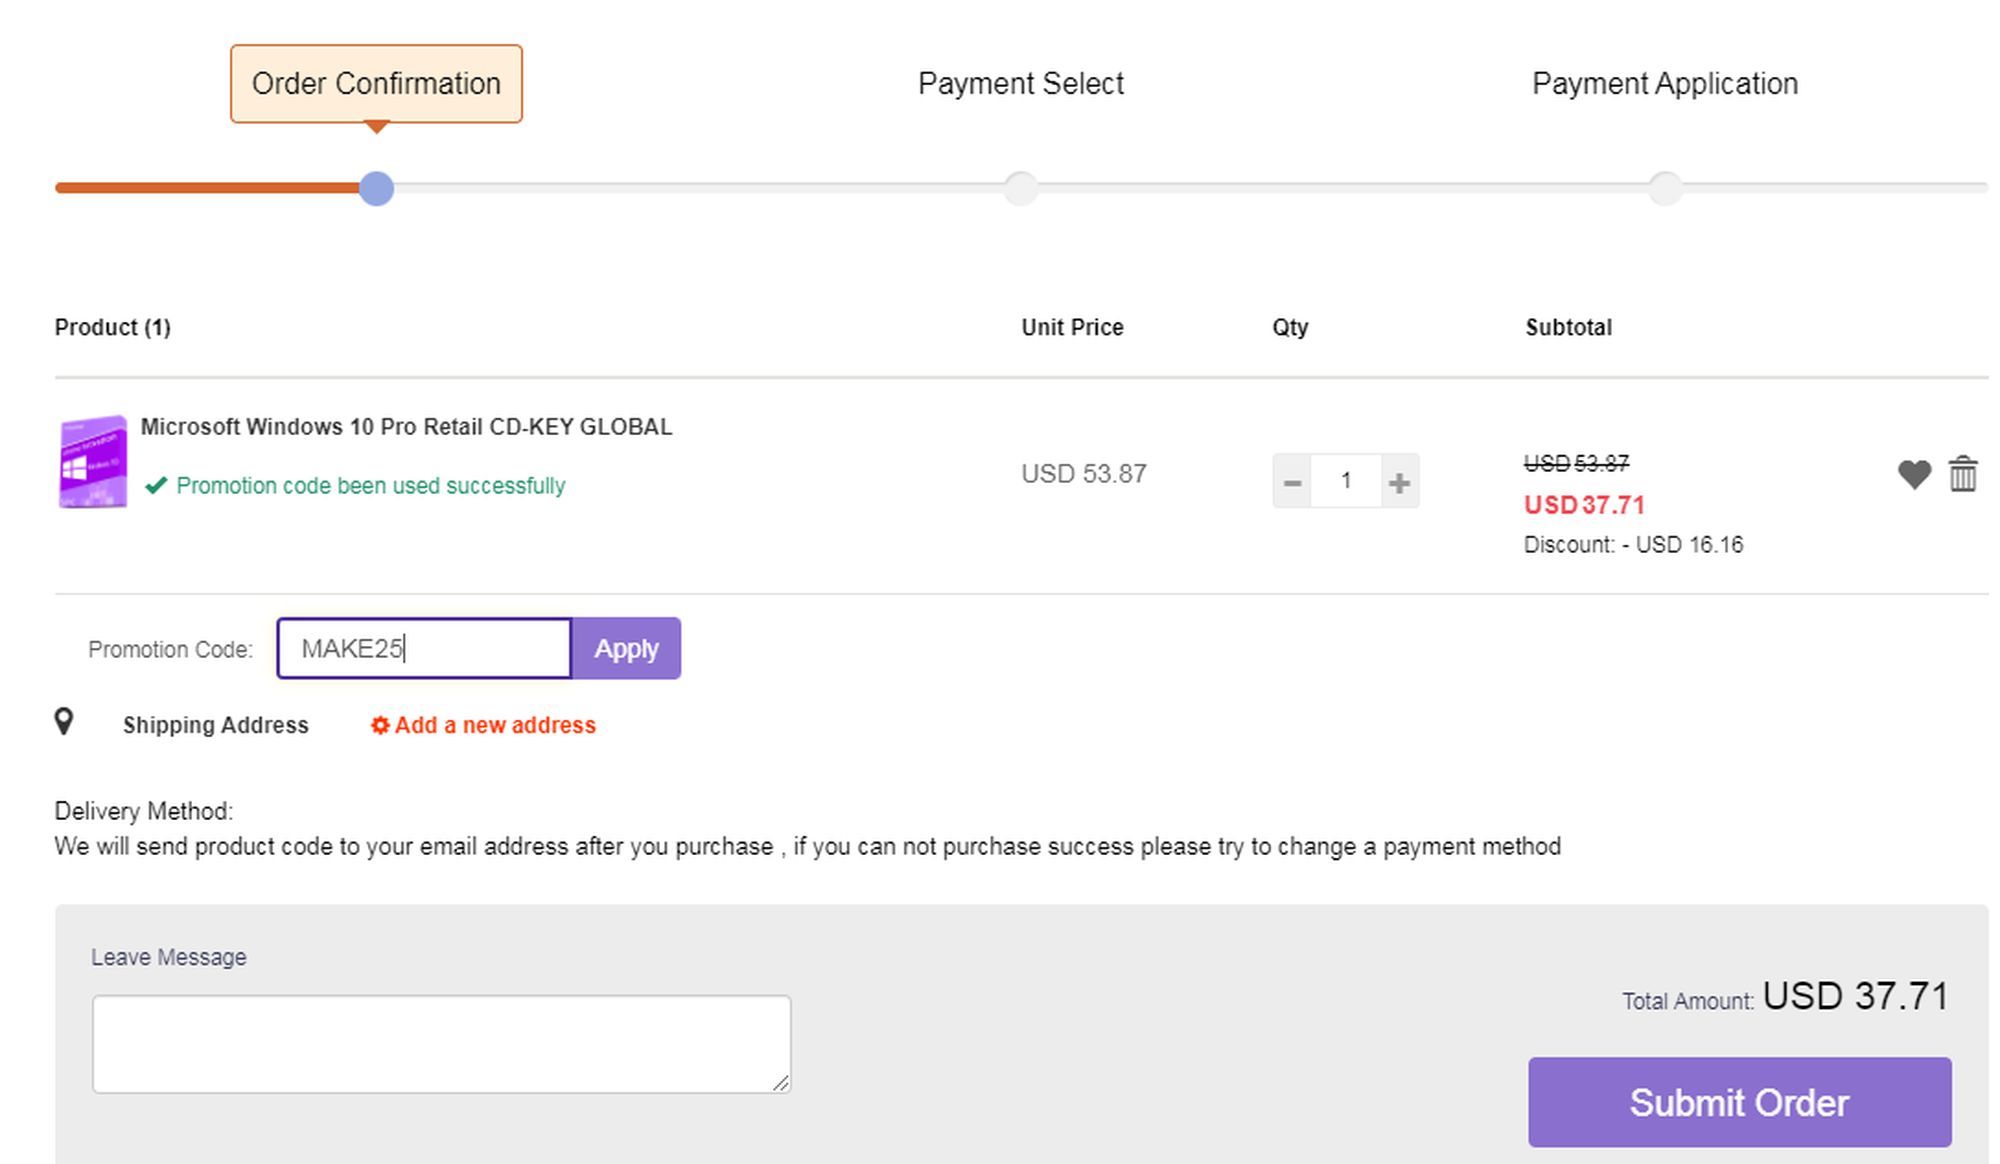Delete the product using trash icon
Image resolution: width=2000 pixels, height=1164 pixels.
click(x=1963, y=474)
